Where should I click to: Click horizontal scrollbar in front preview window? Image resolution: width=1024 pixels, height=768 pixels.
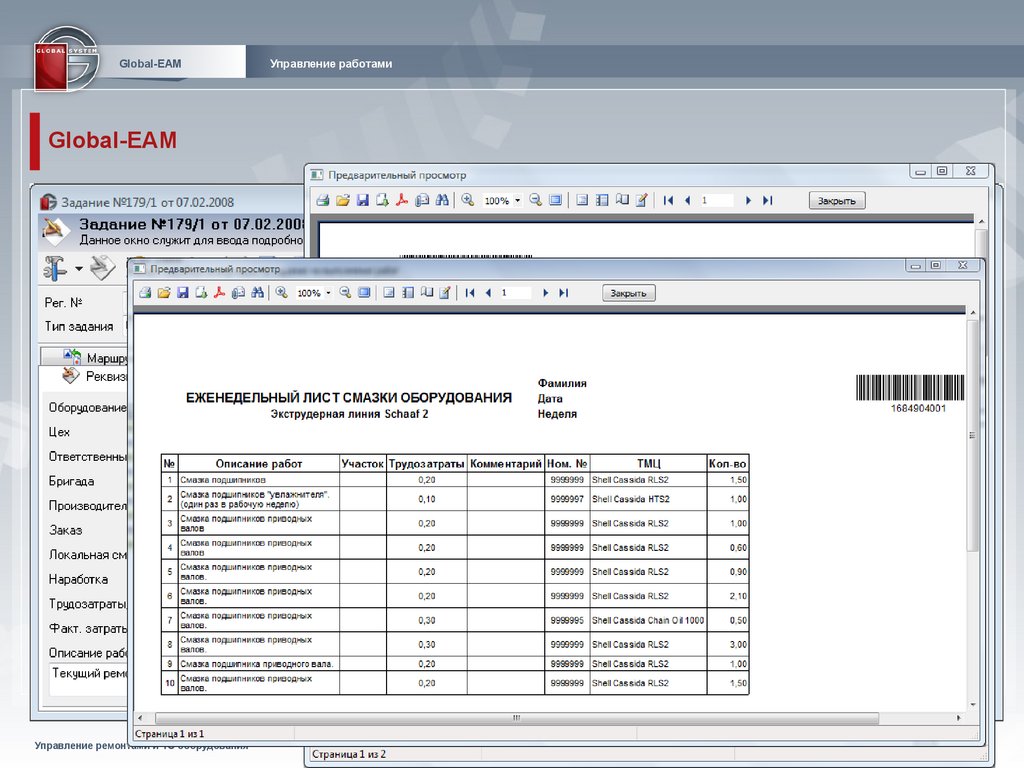(x=515, y=718)
